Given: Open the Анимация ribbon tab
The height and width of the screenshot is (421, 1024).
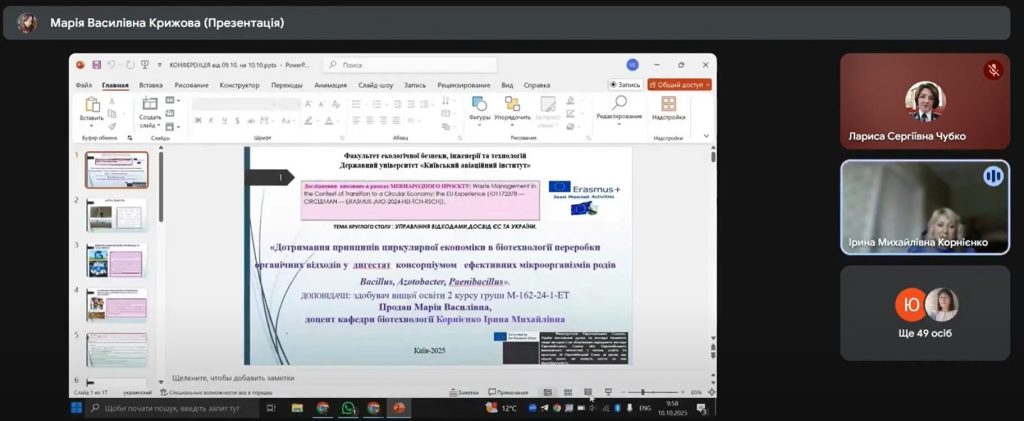Looking at the screenshot, I should [330, 85].
